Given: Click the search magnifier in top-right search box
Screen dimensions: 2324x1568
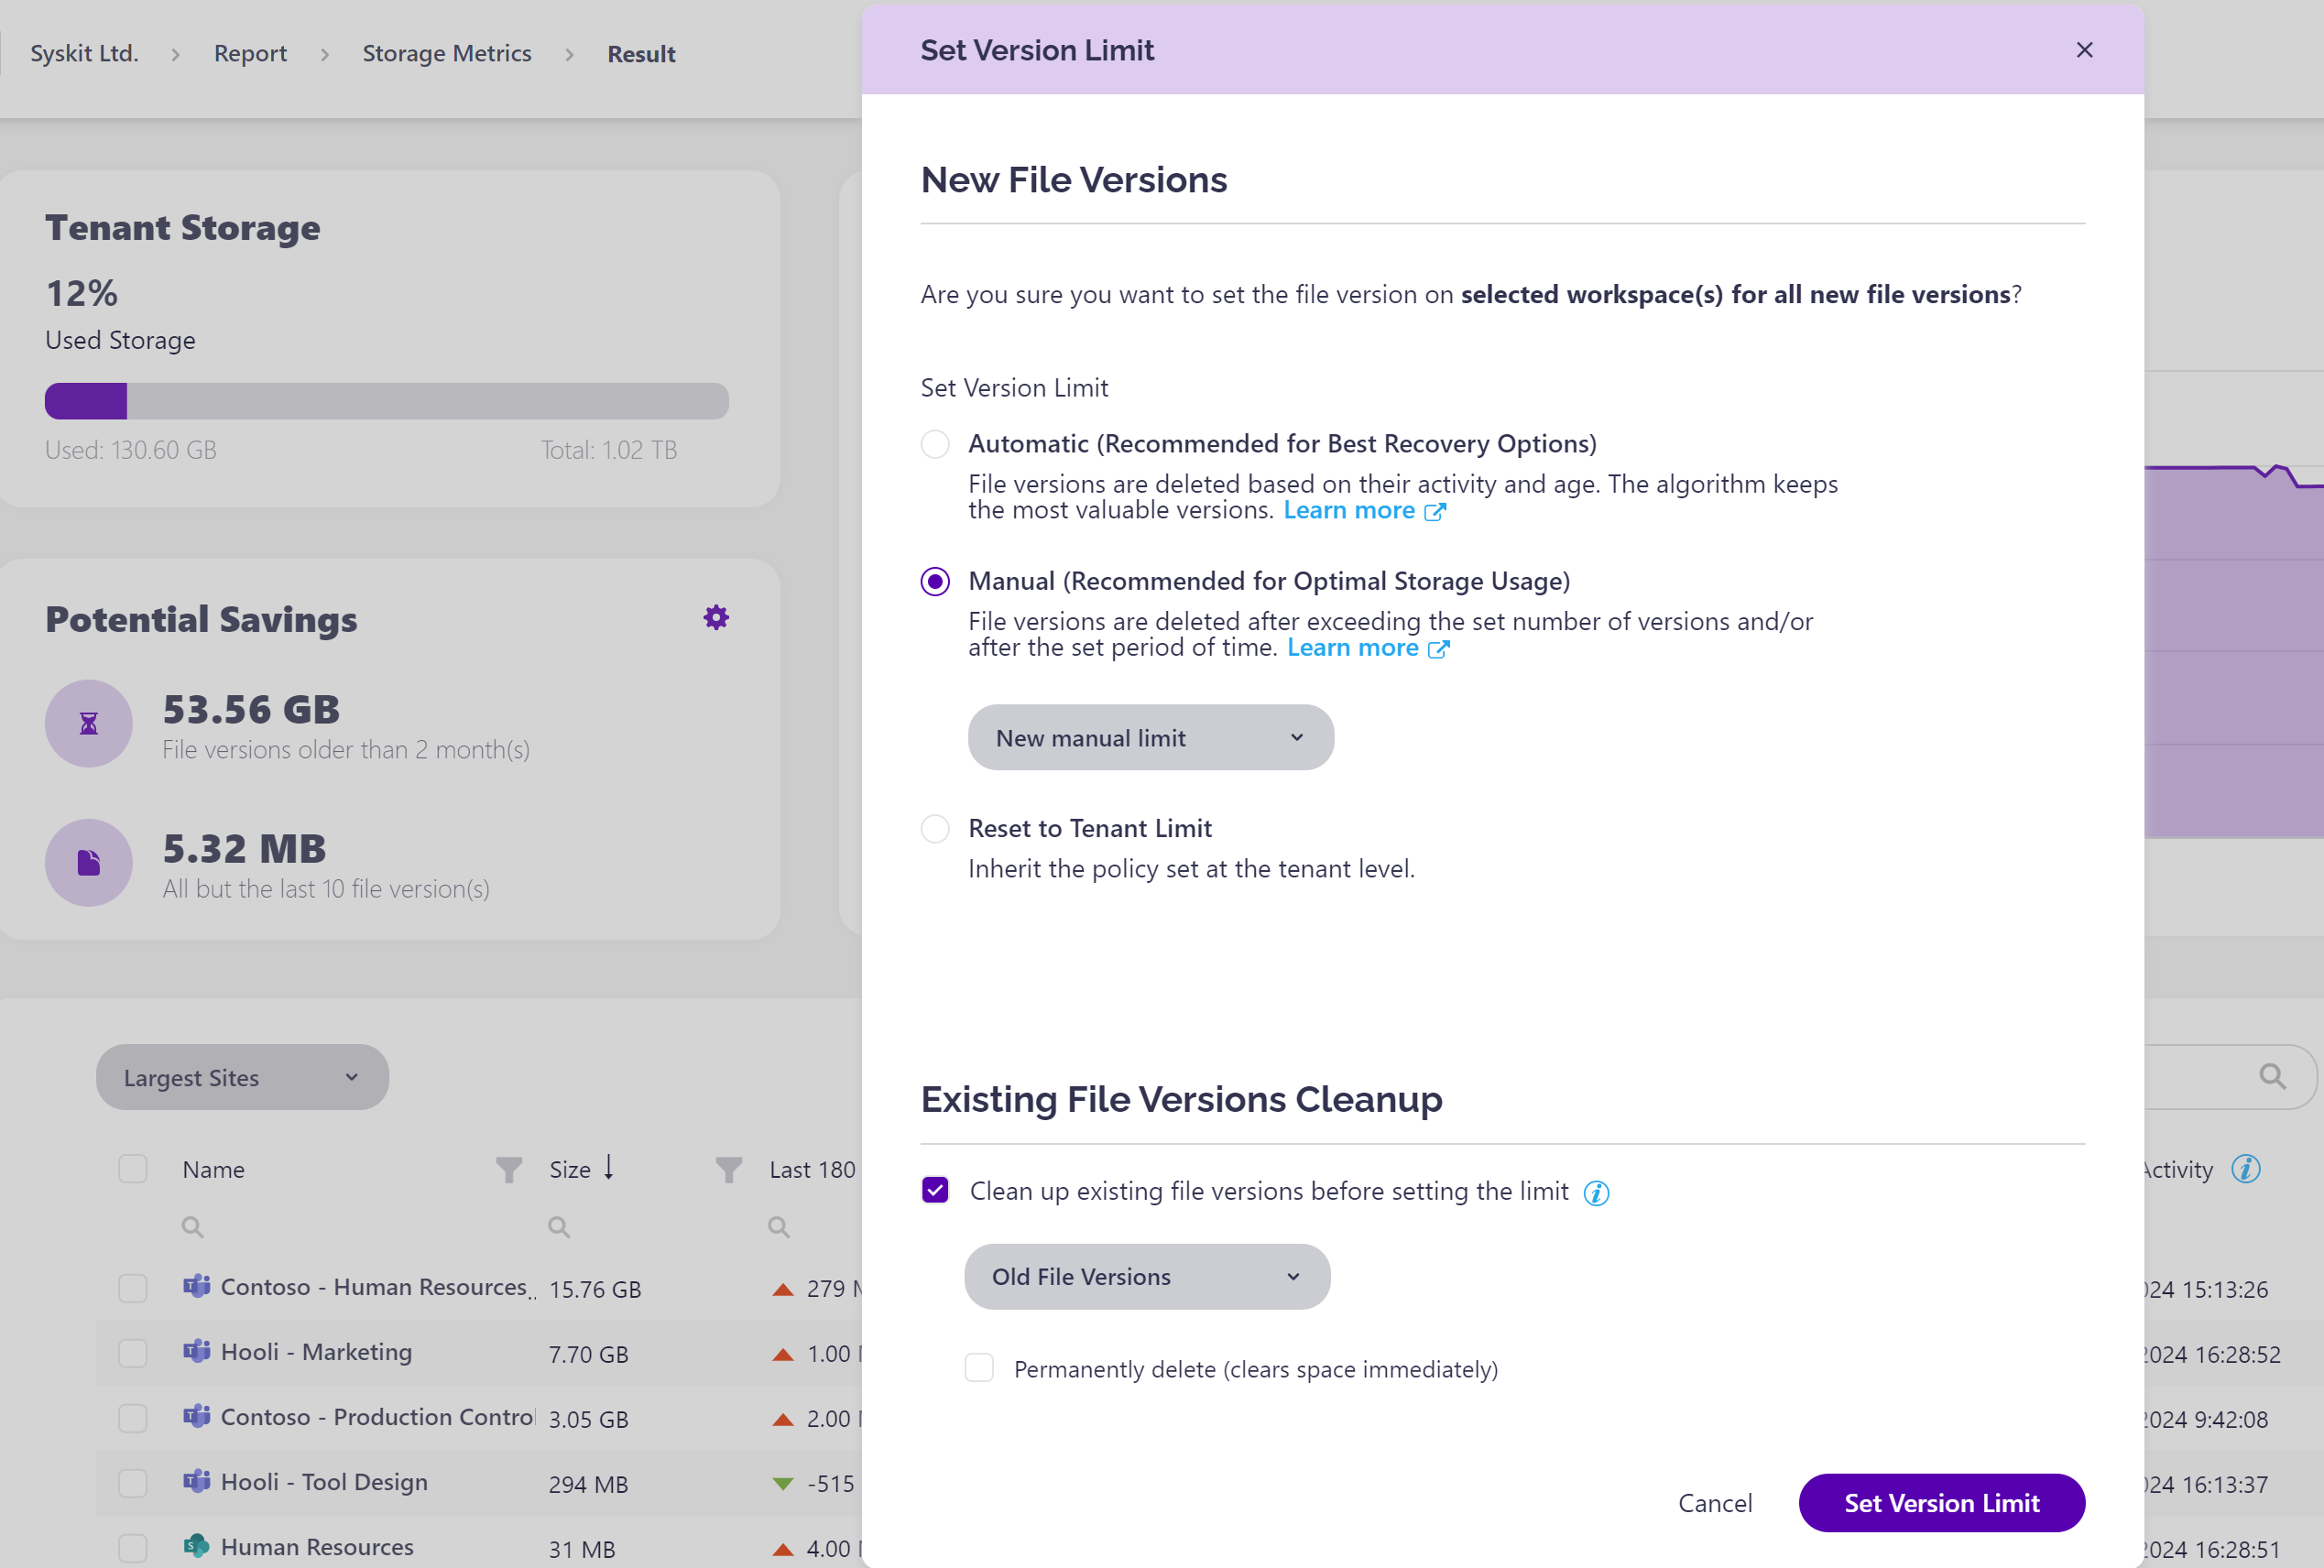Looking at the screenshot, I should (2272, 1076).
